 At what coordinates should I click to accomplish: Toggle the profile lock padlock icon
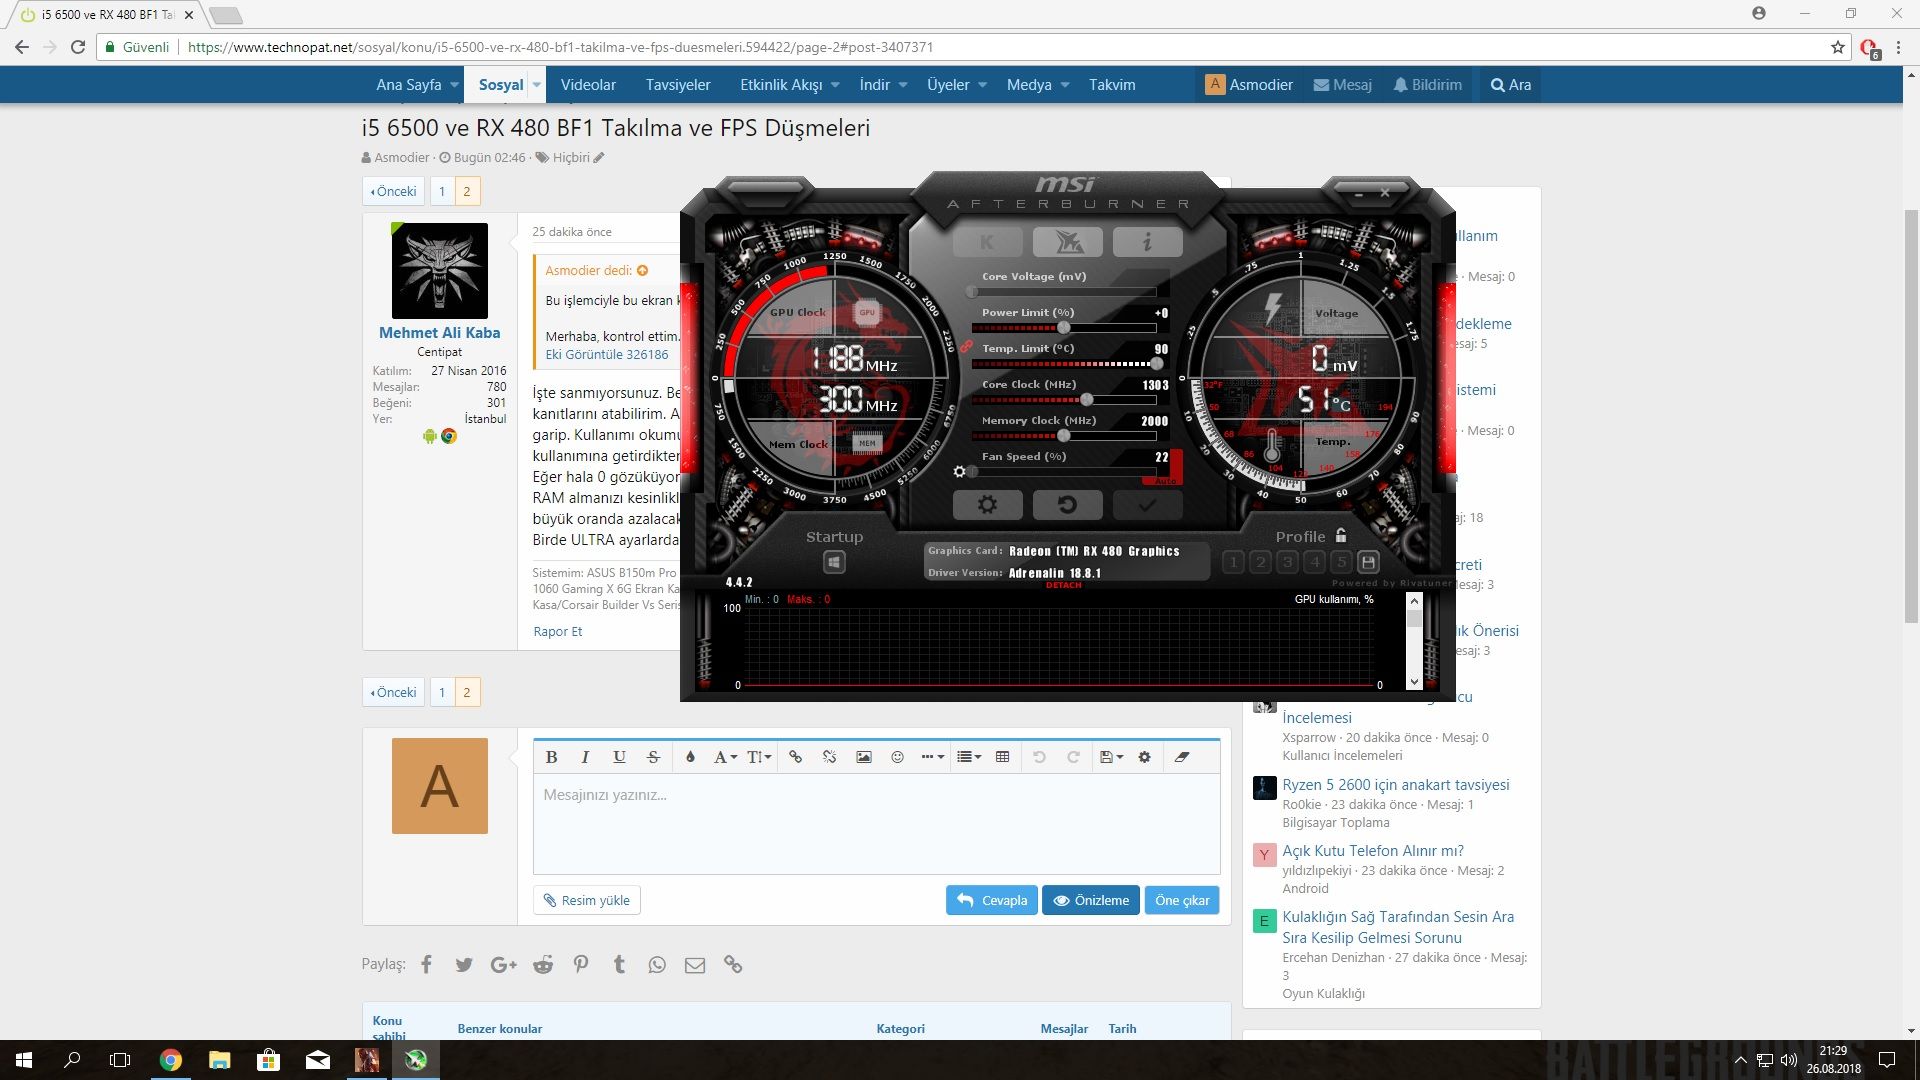(x=1341, y=536)
